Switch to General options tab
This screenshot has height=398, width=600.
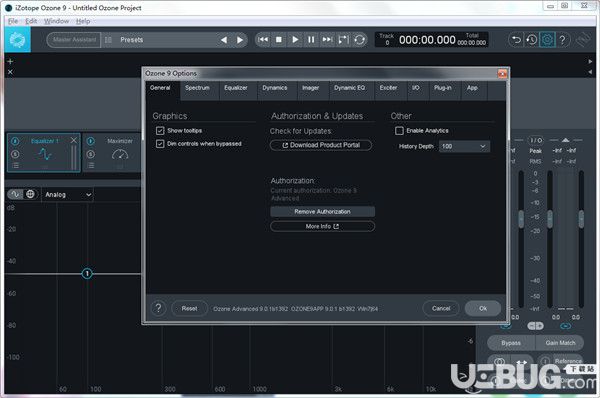click(x=160, y=88)
